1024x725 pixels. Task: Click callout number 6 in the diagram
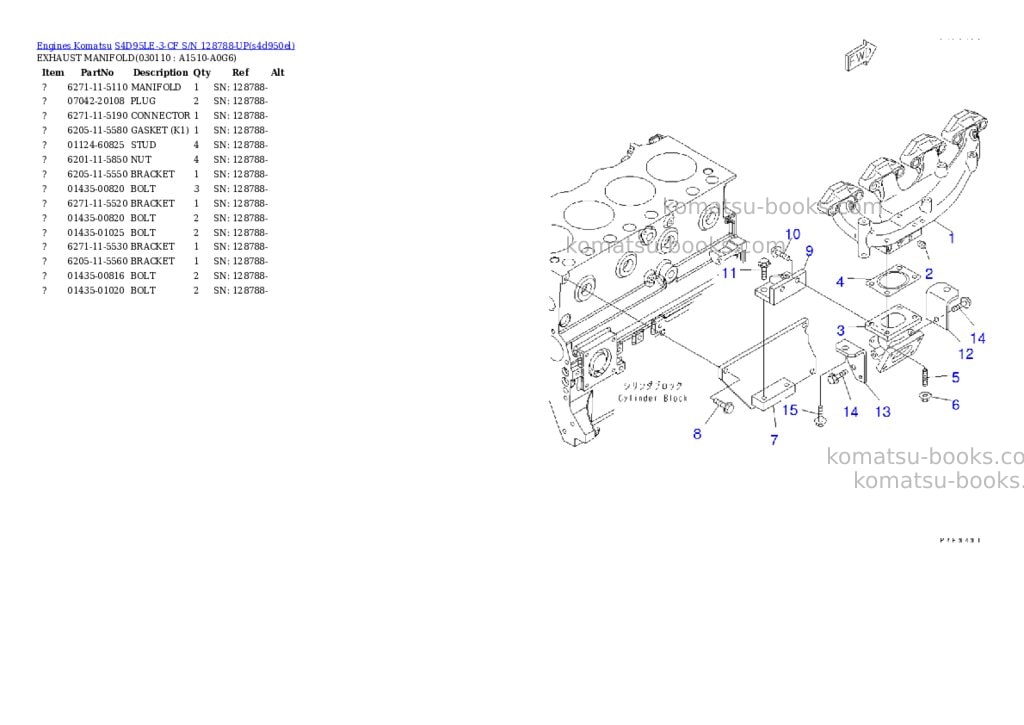(x=955, y=404)
